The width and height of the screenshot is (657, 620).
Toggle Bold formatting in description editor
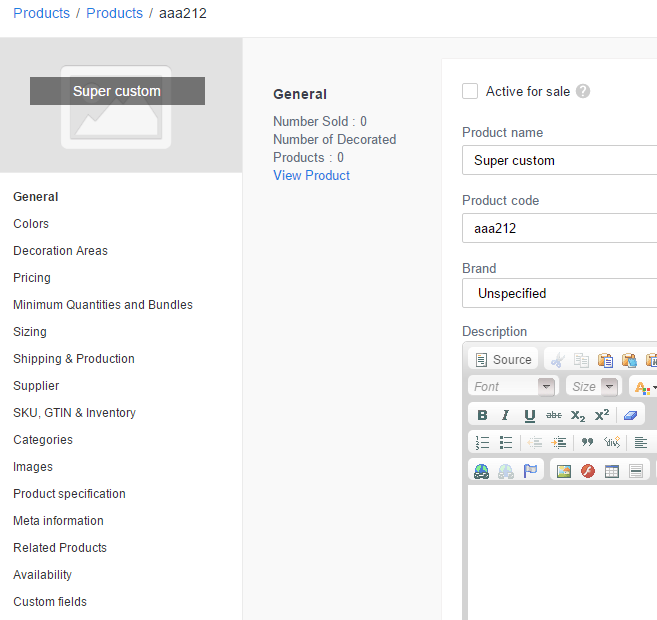(x=482, y=415)
